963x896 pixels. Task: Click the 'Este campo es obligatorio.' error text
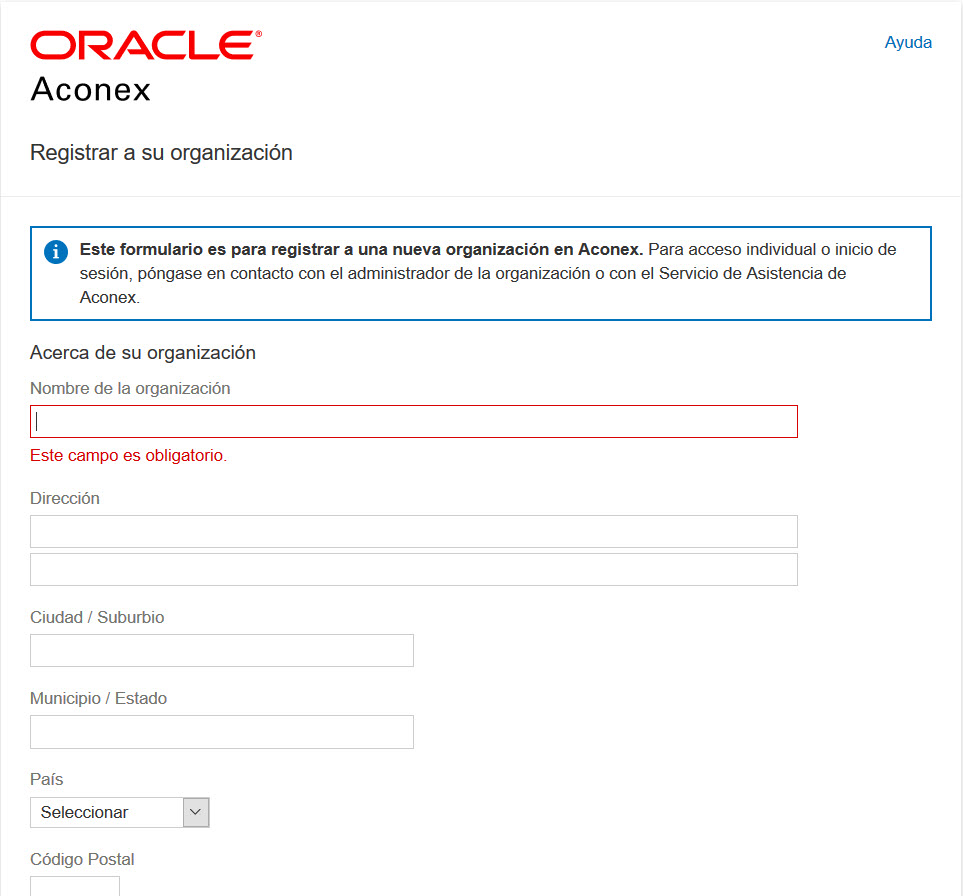point(128,455)
